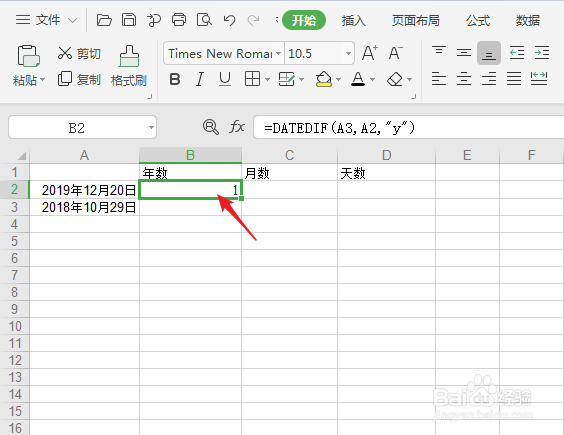Click the 月数 header cell
Screen dimensions: 564x435
tap(290, 173)
